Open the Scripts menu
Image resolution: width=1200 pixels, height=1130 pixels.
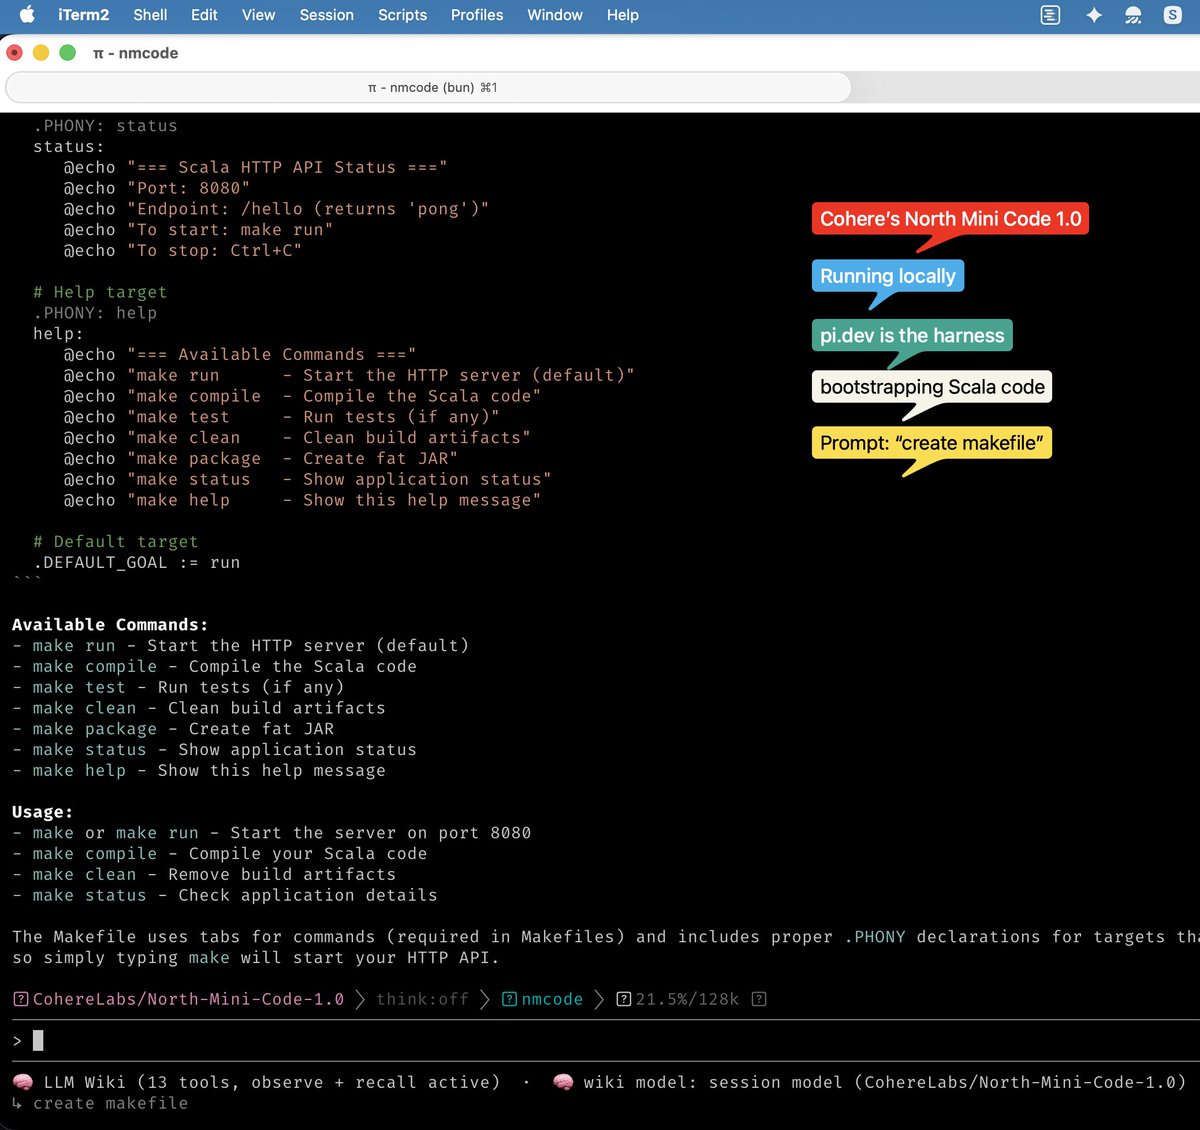pyautogui.click(x=403, y=15)
